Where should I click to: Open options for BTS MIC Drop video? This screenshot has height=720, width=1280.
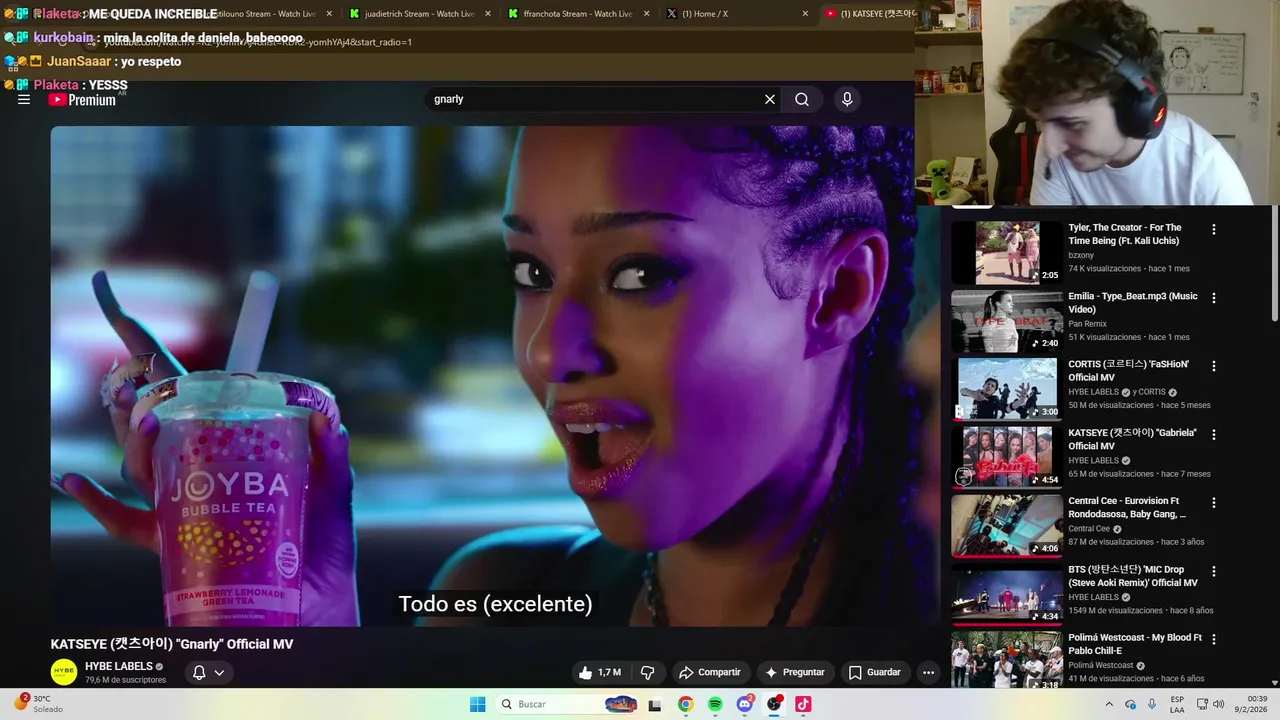(1214, 571)
